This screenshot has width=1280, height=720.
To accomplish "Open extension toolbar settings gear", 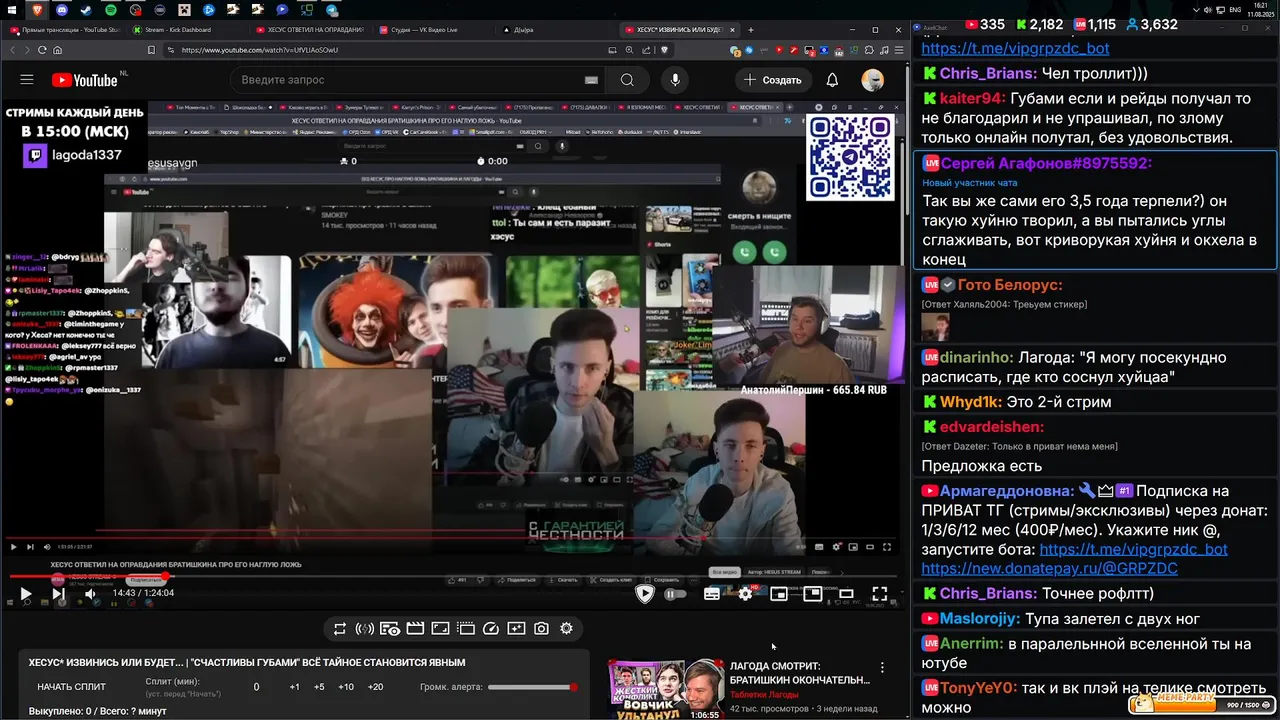I will 566,629.
